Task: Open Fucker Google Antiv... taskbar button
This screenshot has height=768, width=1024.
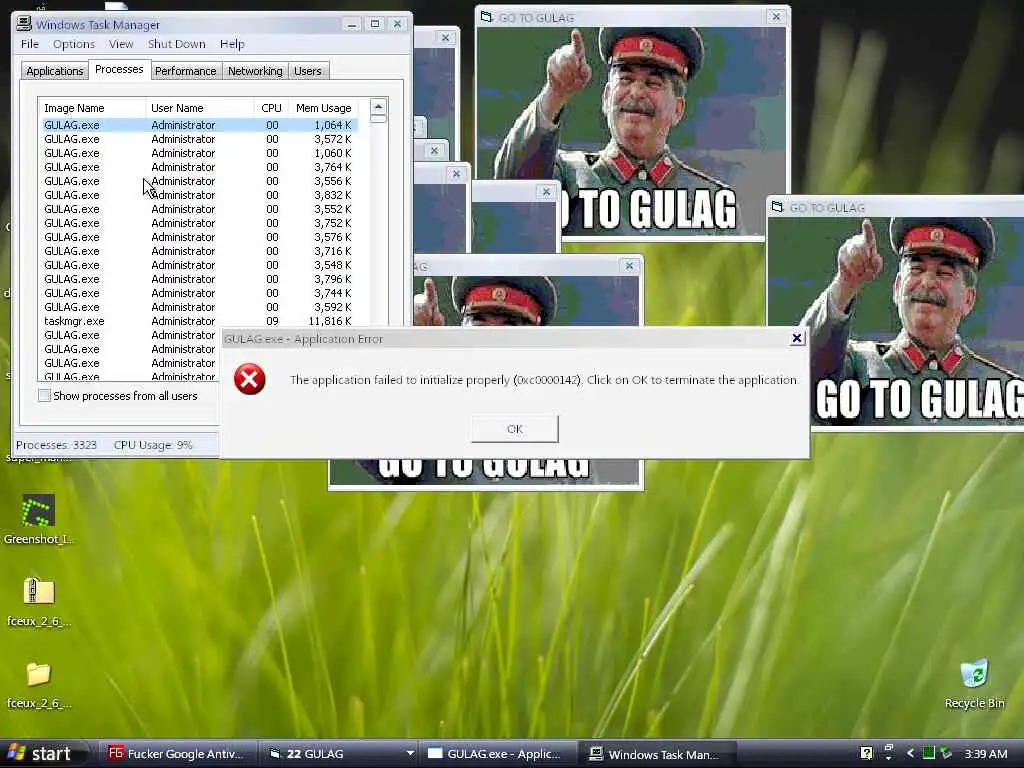Action: [x=176, y=754]
